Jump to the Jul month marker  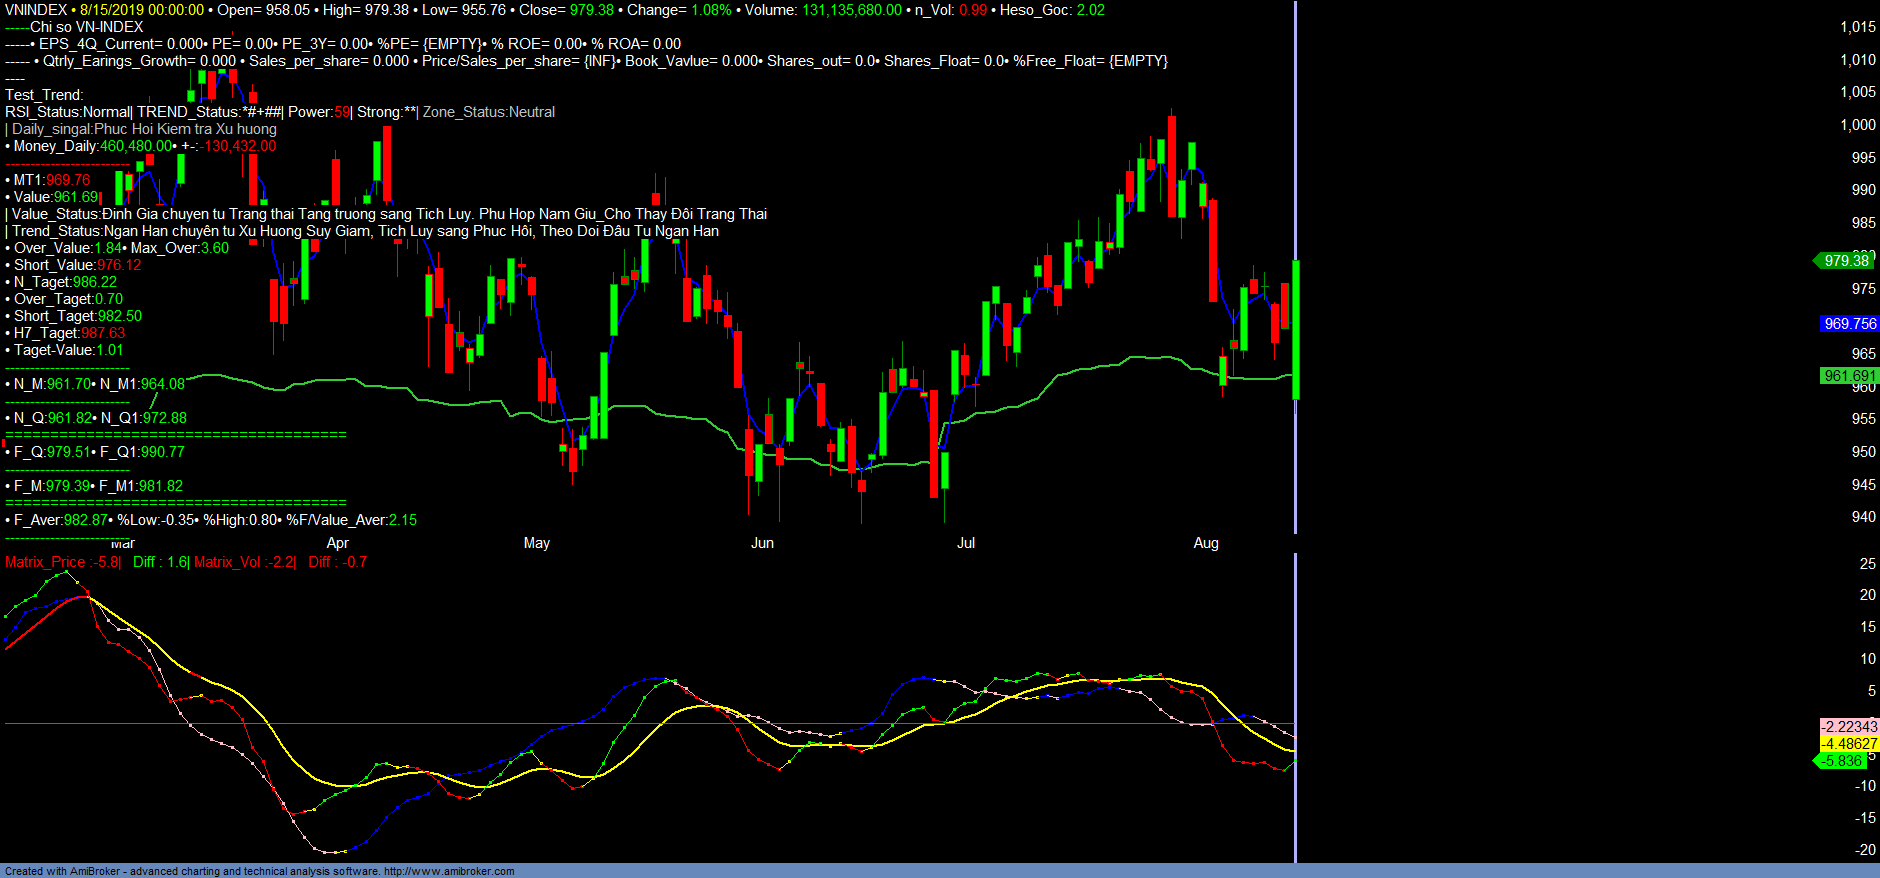[x=966, y=543]
